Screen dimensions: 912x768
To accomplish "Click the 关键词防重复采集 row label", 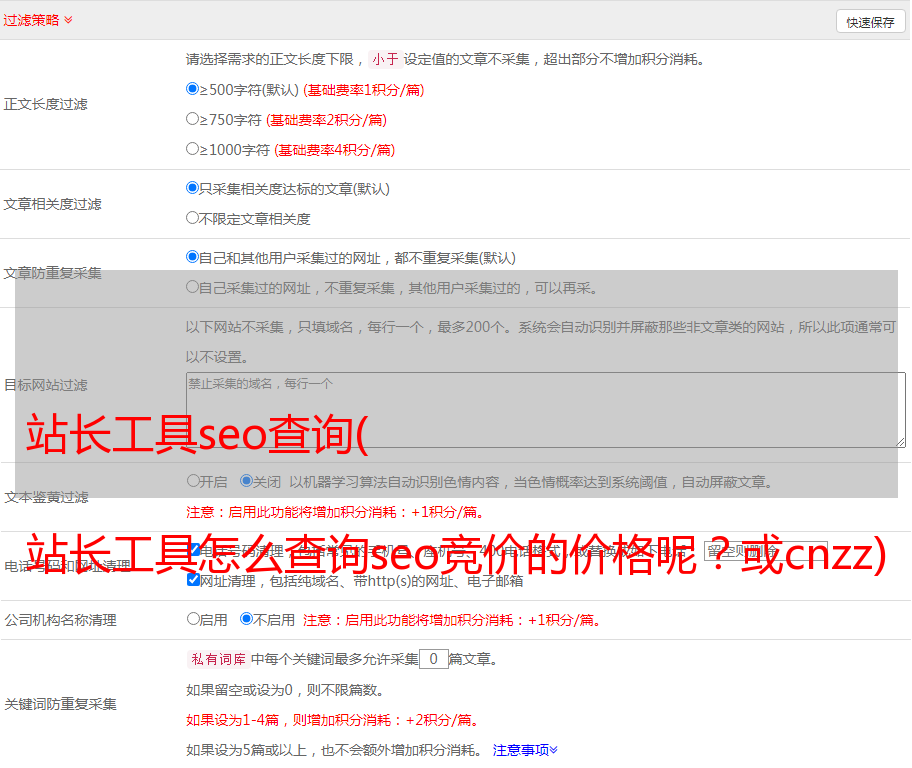I will tap(60, 704).
